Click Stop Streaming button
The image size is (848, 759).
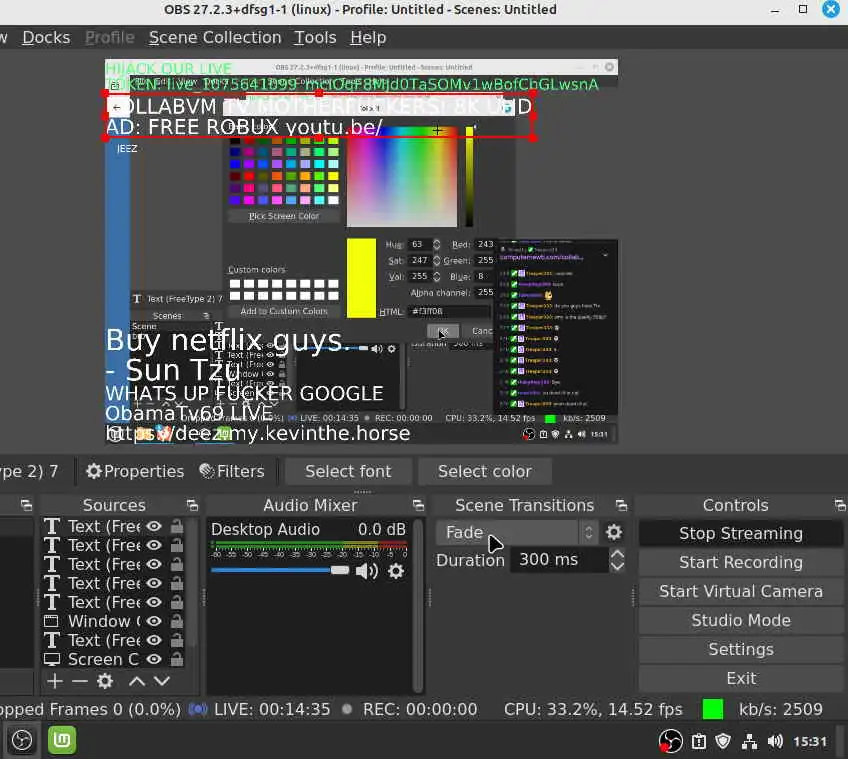tap(741, 533)
